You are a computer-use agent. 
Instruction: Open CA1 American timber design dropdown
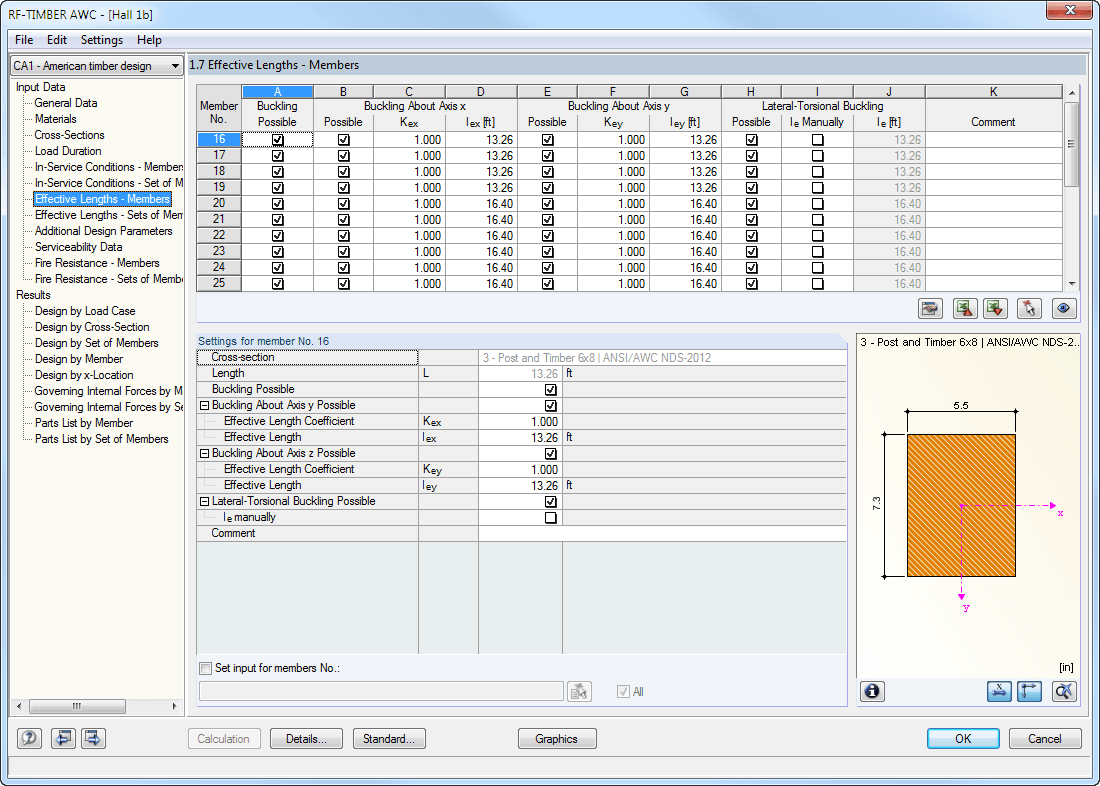pos(97,66)
